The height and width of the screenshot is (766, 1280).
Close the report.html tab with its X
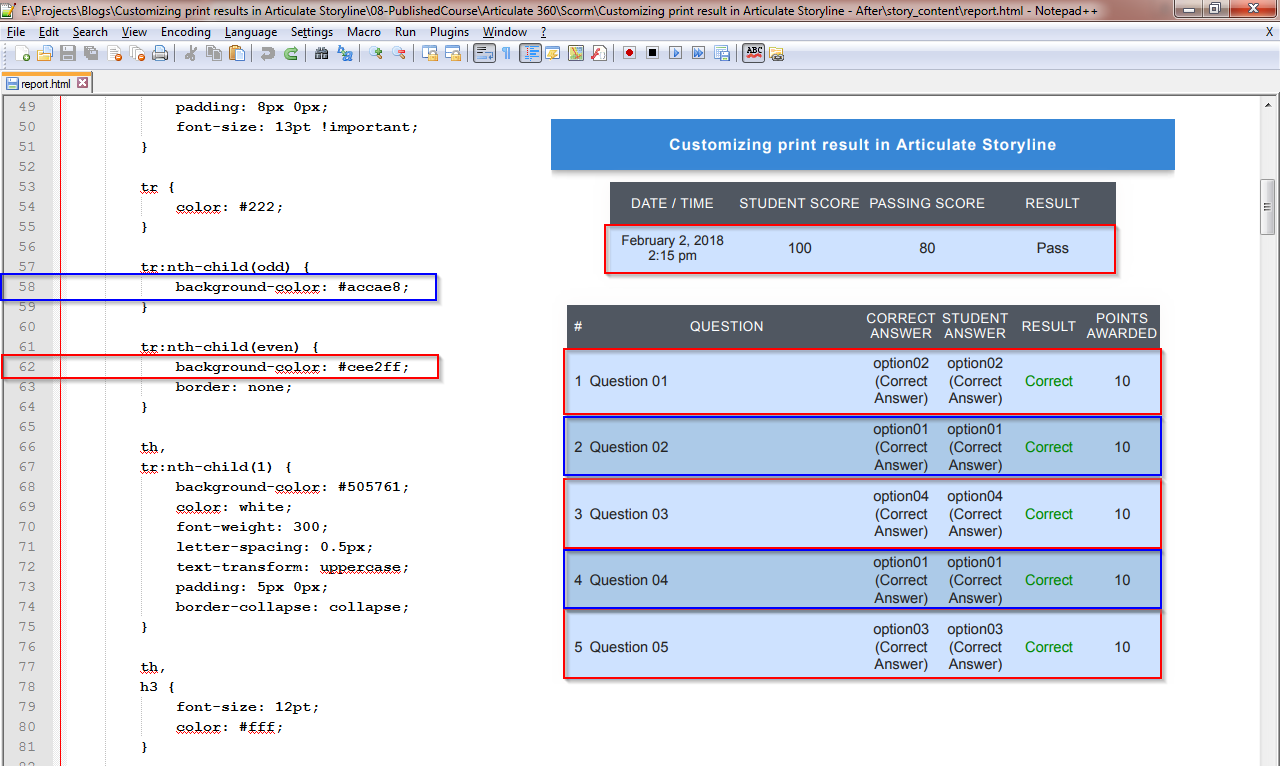tap(82, 83)
